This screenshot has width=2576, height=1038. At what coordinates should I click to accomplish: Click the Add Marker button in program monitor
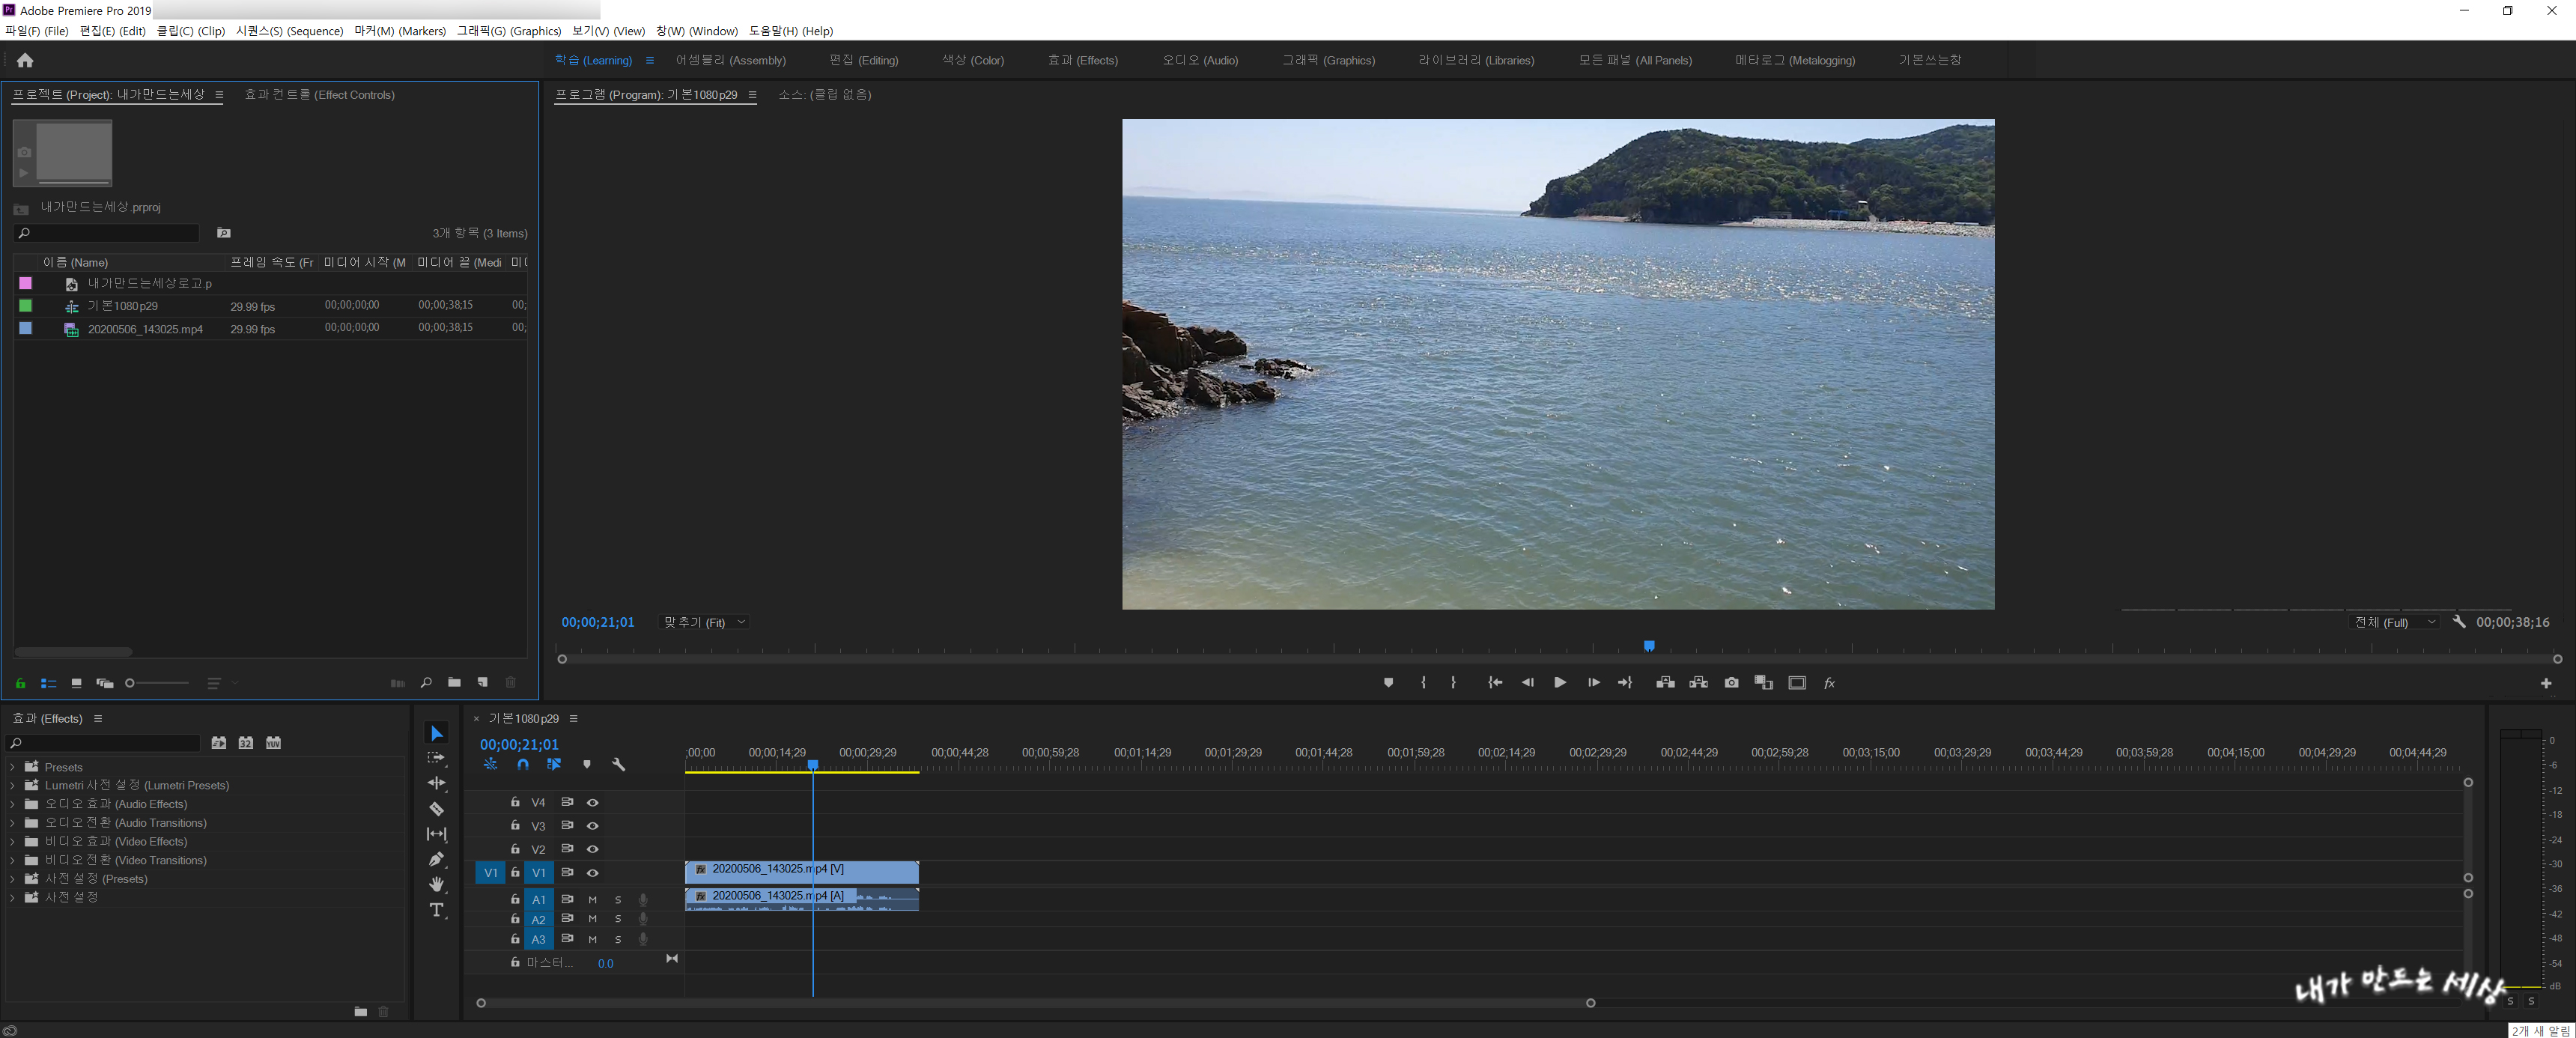click(1388, 683)
